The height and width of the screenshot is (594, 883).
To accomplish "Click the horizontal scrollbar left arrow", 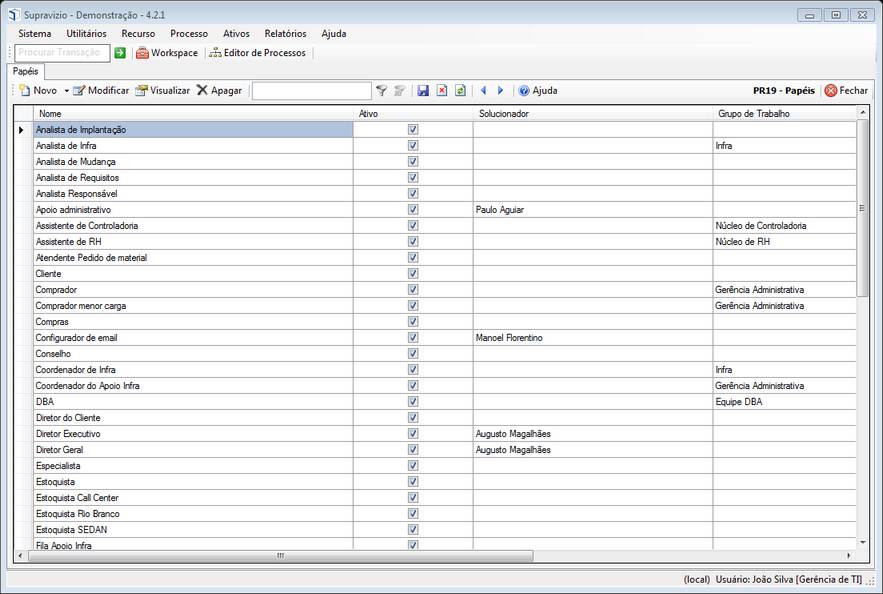I will pos(21,556).
